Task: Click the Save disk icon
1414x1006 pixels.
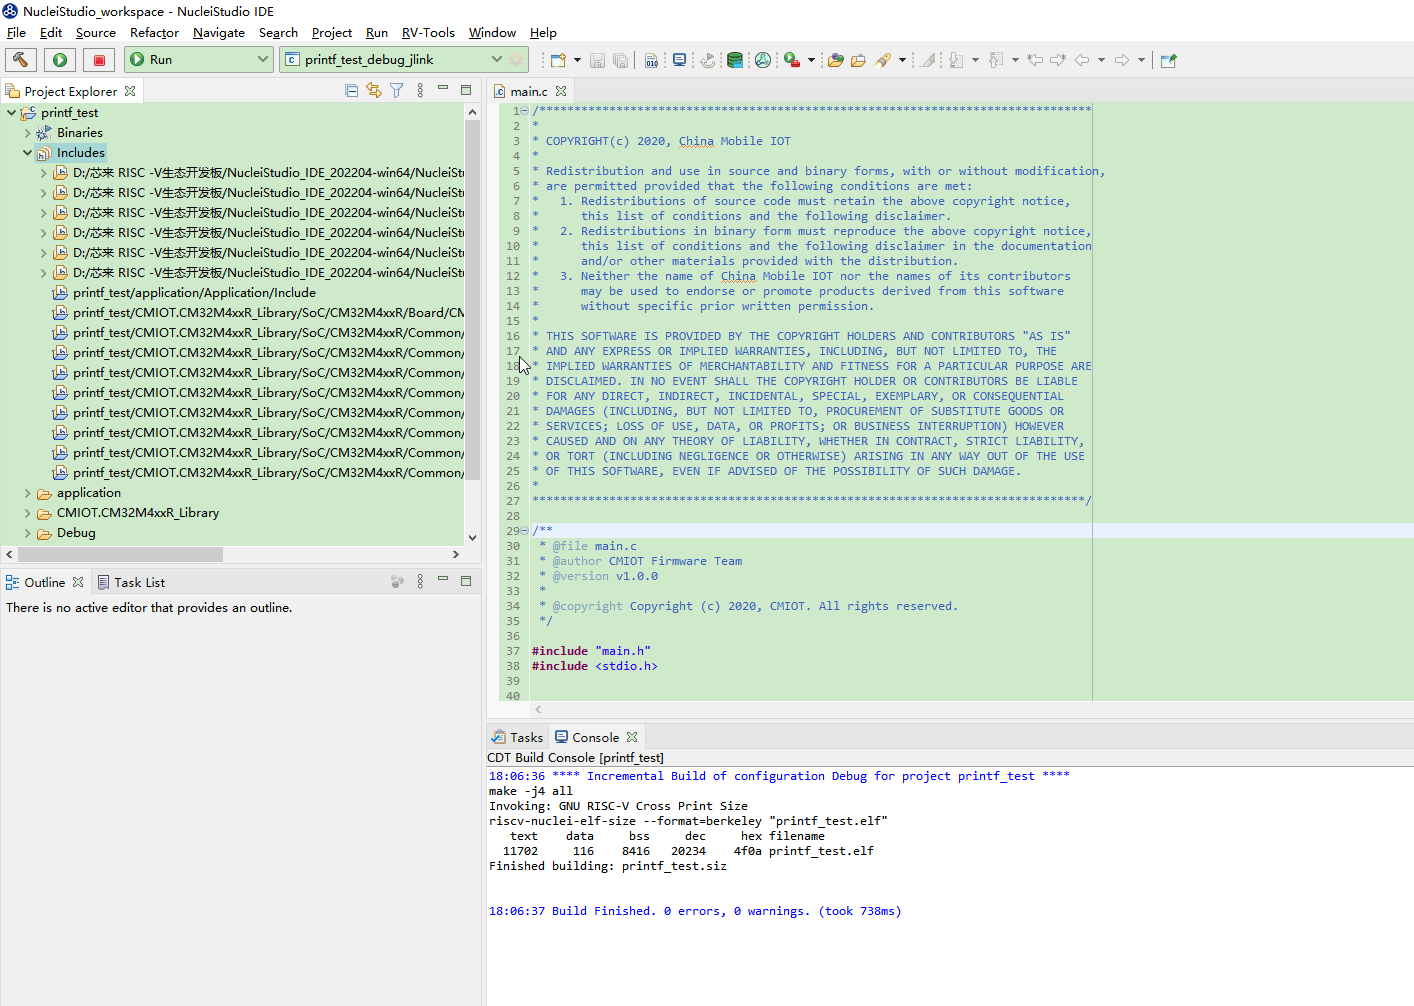Action: tap(597, 60)
